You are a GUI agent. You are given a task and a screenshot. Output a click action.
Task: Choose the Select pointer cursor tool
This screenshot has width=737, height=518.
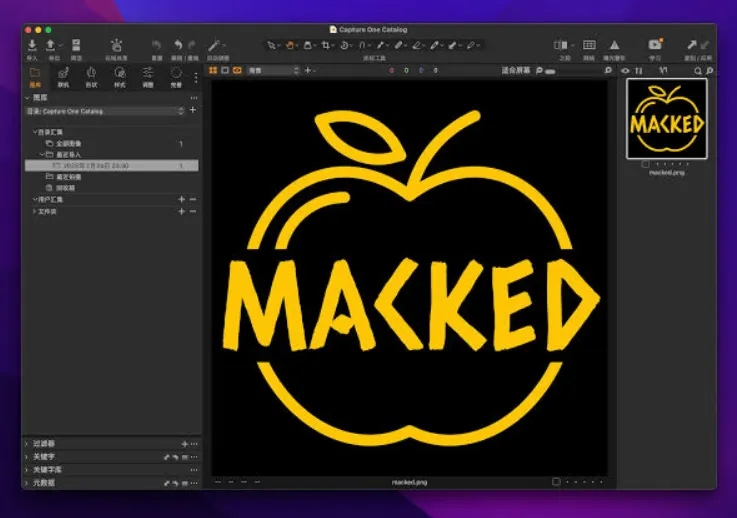click(271, 46)
